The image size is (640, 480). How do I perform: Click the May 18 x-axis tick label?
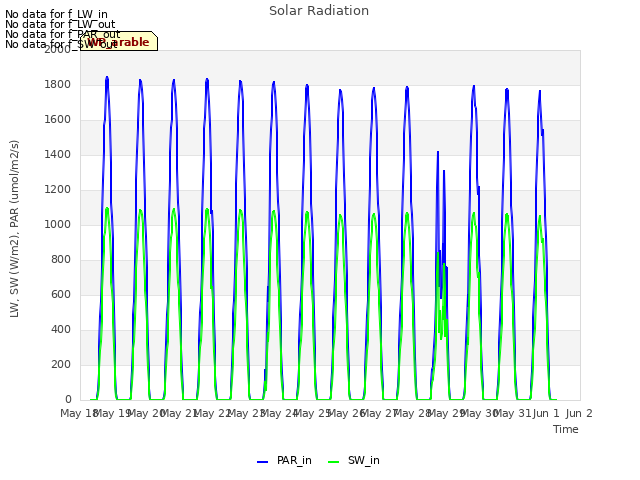(x=78, y=413)
